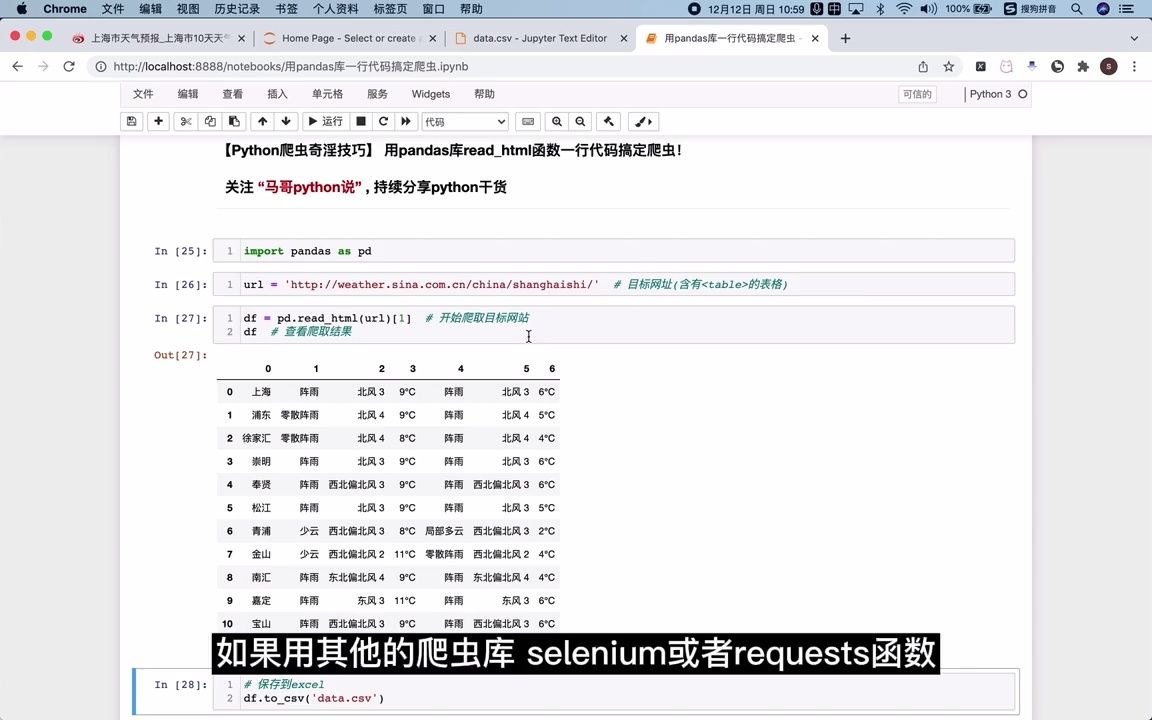This screenshot has width=1152, height=720.
Task: Toggle Bluetooth from the menu bar icon
Action: 880,9
